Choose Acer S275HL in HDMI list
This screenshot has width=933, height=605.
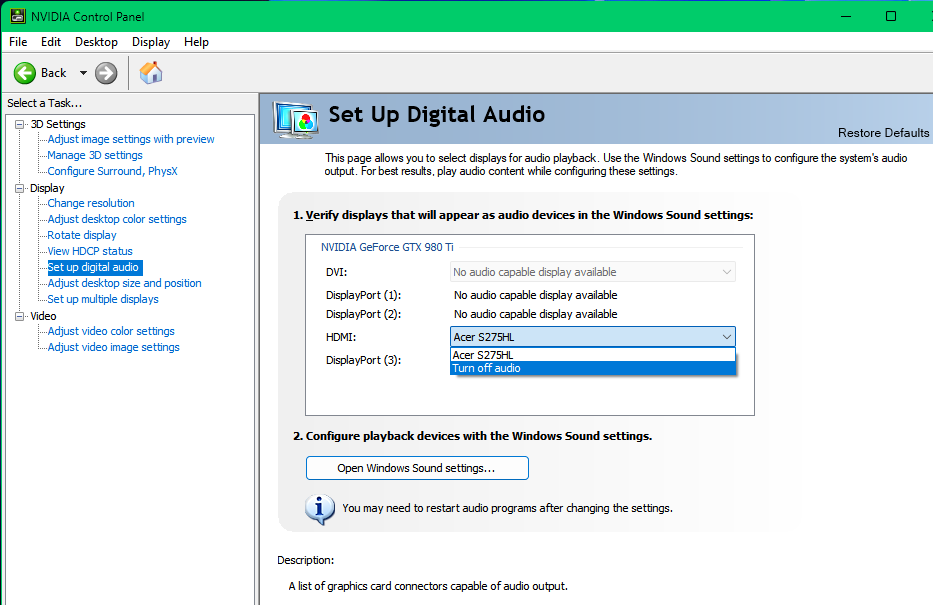pos(593,355)
